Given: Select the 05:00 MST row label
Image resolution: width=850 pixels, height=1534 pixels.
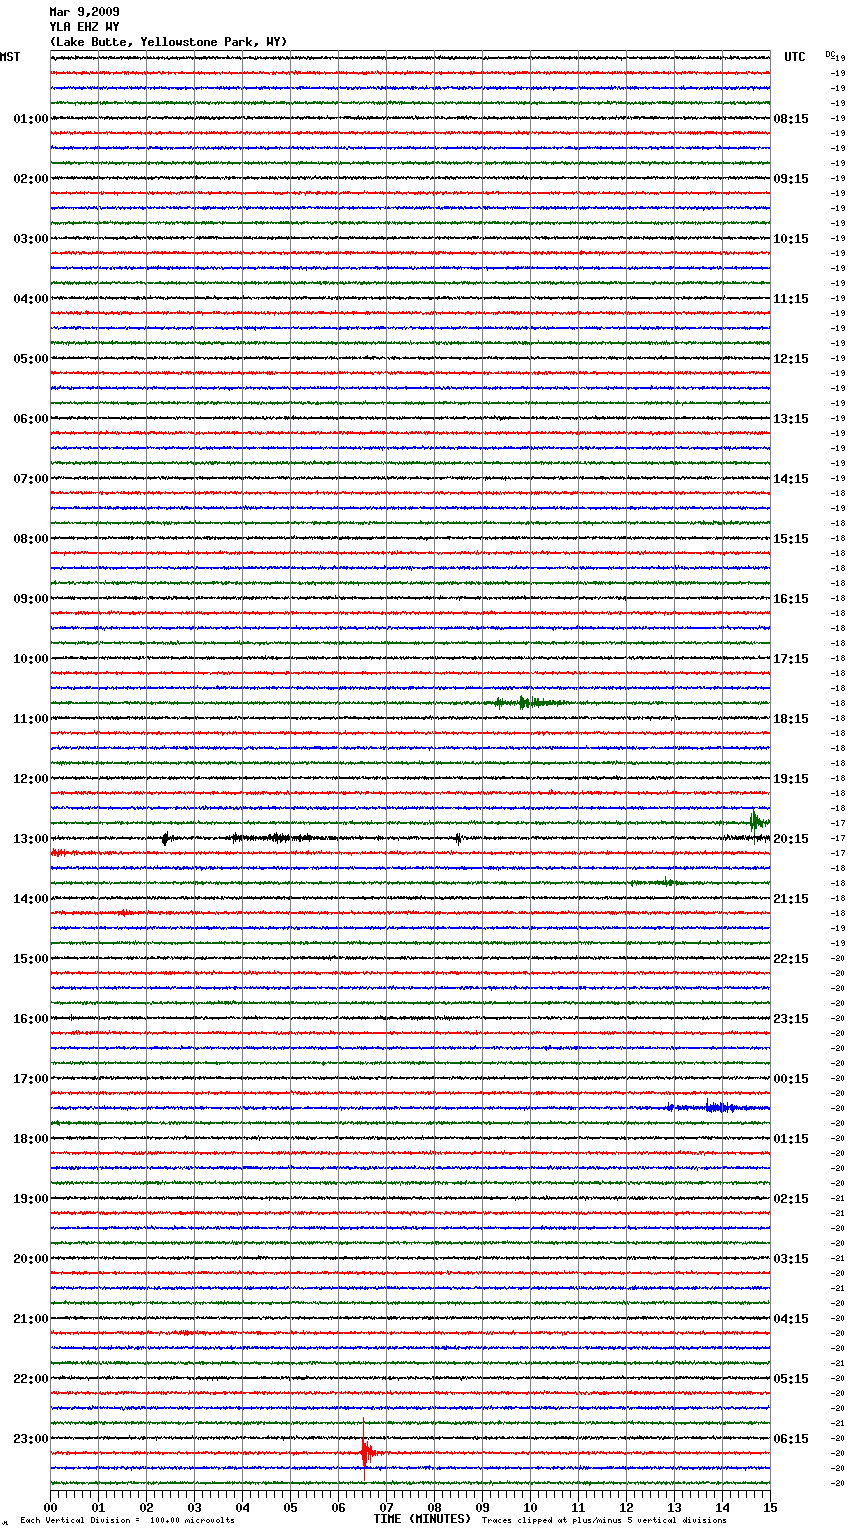Looking at the screenshot, I should (x=30, y=359).
